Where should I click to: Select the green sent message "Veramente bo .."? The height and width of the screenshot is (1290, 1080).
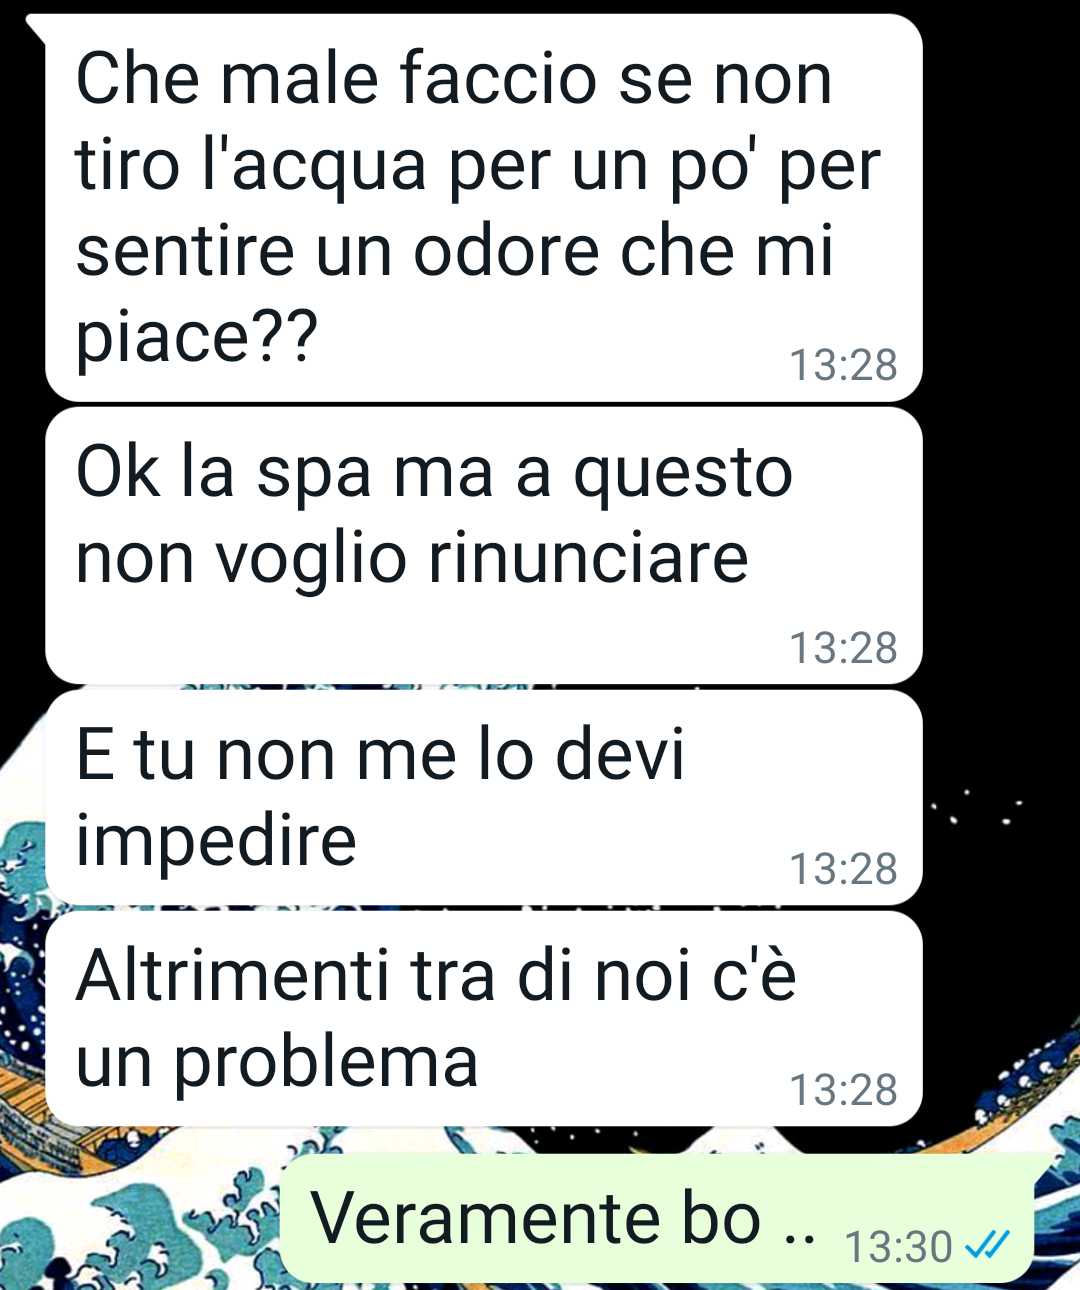(x=657, y=1218)
